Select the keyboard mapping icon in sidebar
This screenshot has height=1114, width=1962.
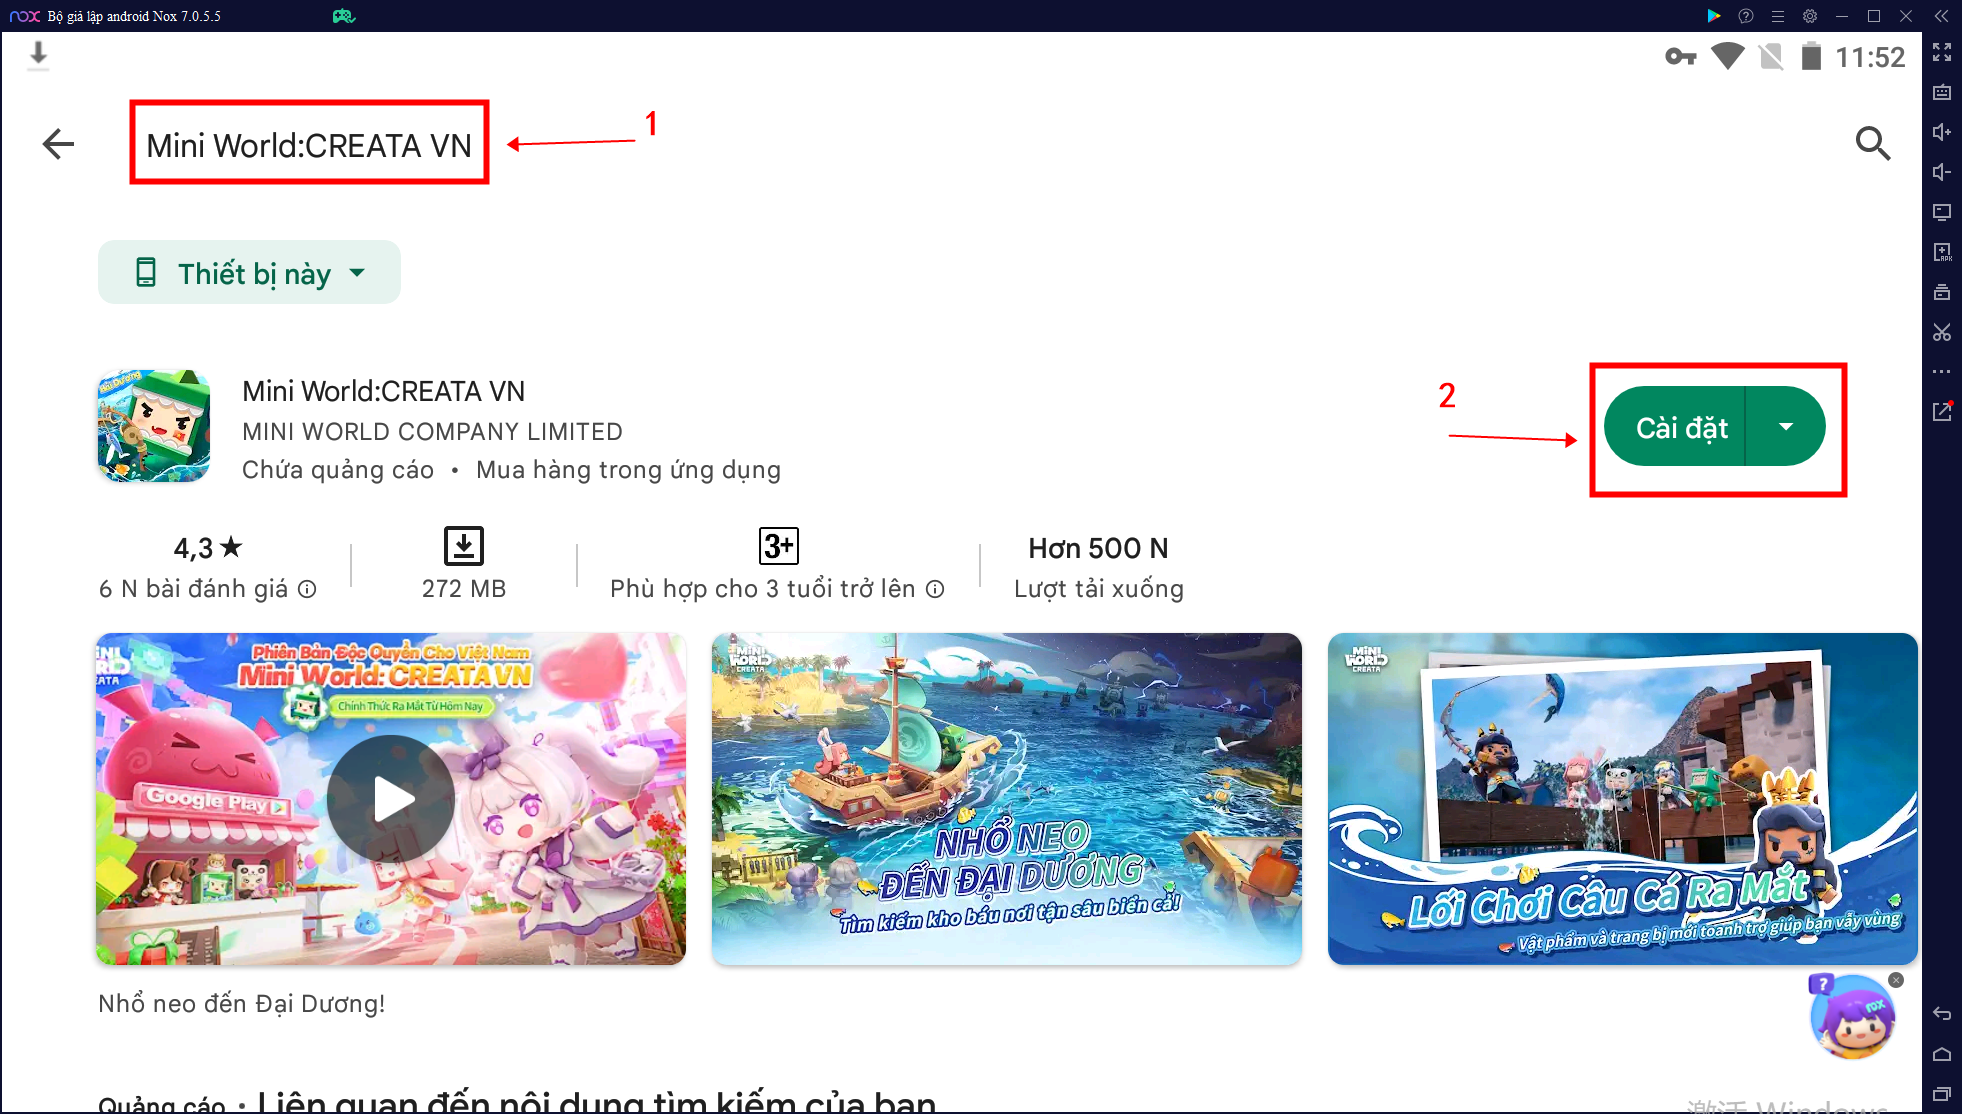(1944, 92)
